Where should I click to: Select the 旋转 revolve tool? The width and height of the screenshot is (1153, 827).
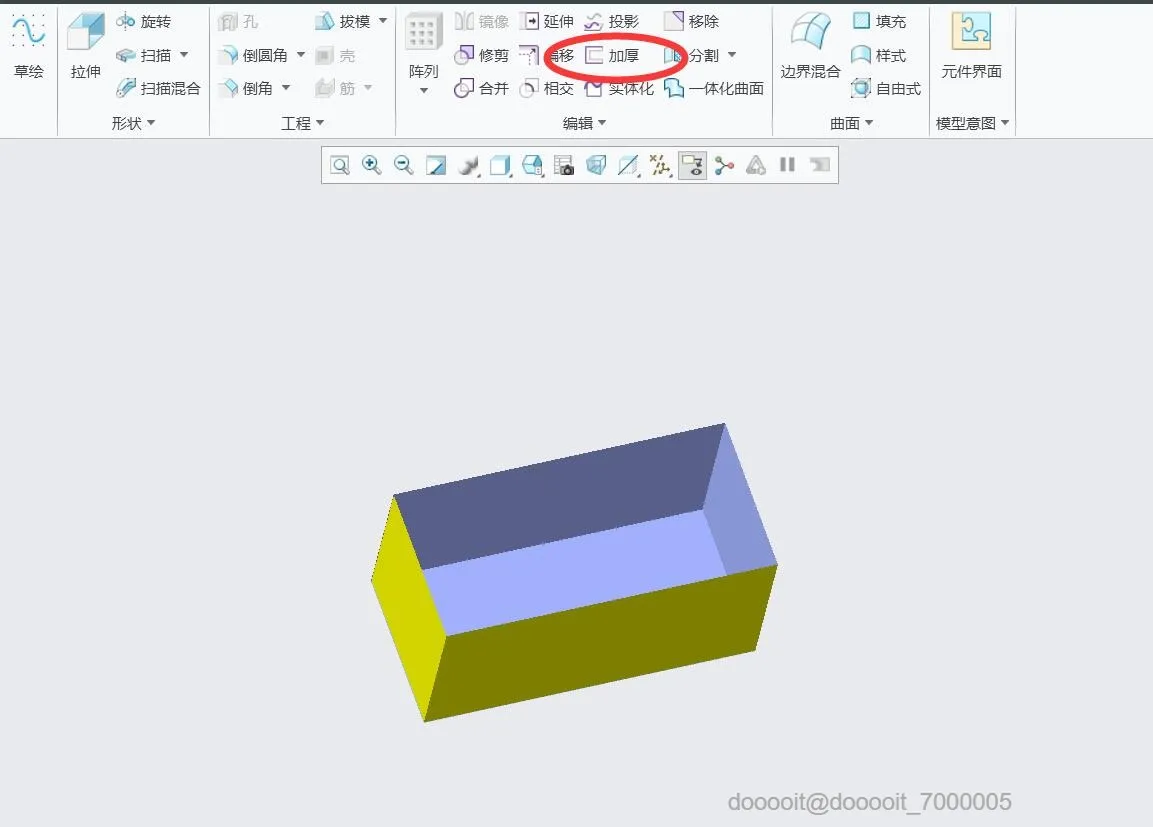tap(143, 21)
